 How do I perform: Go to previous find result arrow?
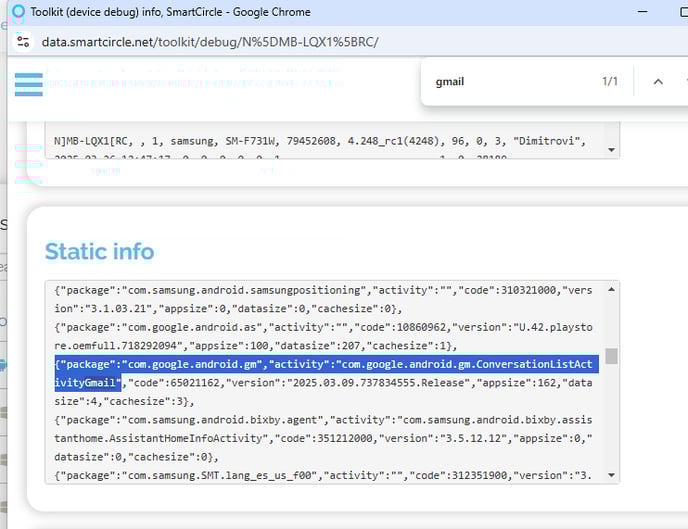click(658, 82)
